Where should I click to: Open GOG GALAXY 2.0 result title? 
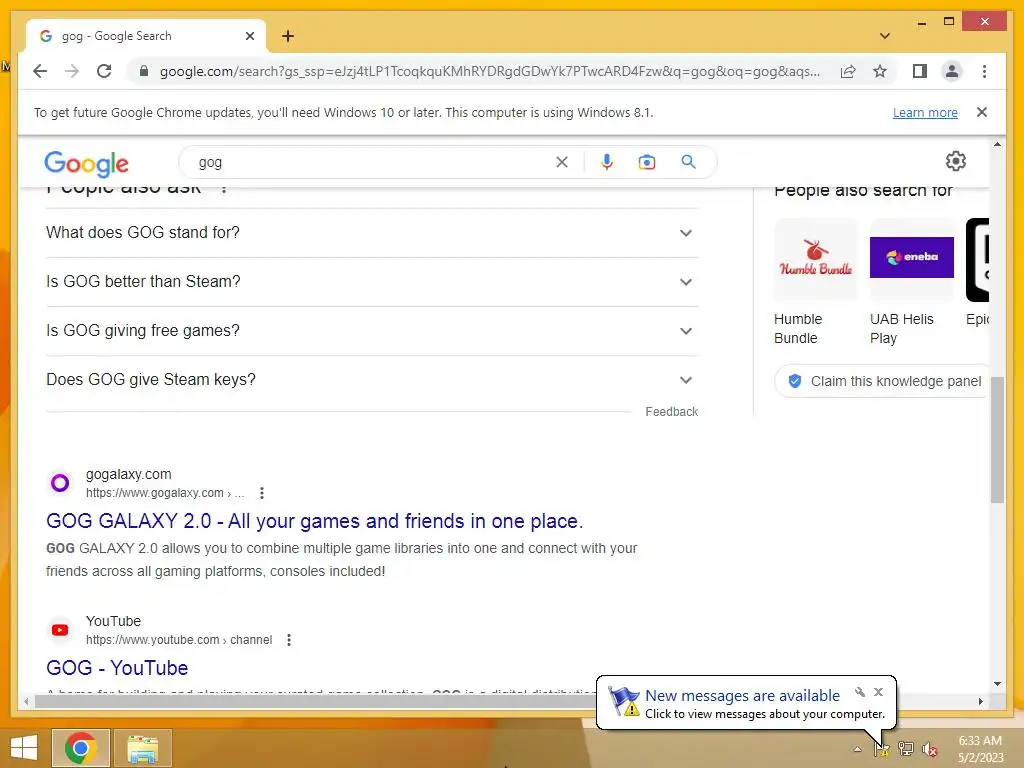coord(314,521)
